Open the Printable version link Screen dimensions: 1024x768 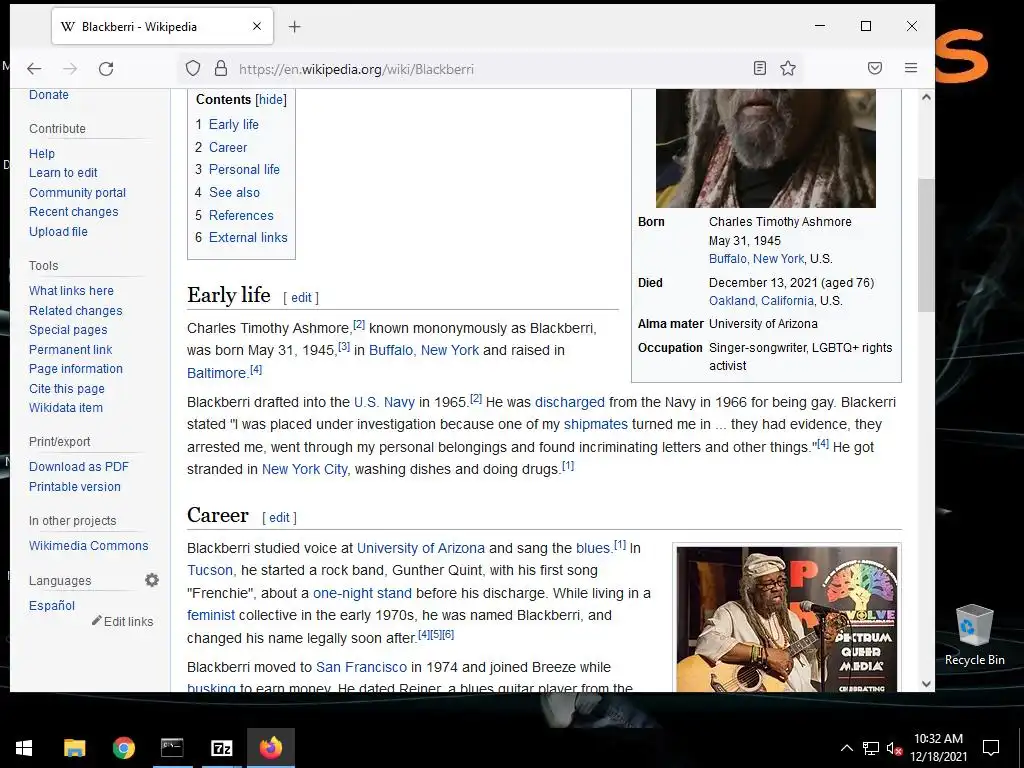coord(74,487)
